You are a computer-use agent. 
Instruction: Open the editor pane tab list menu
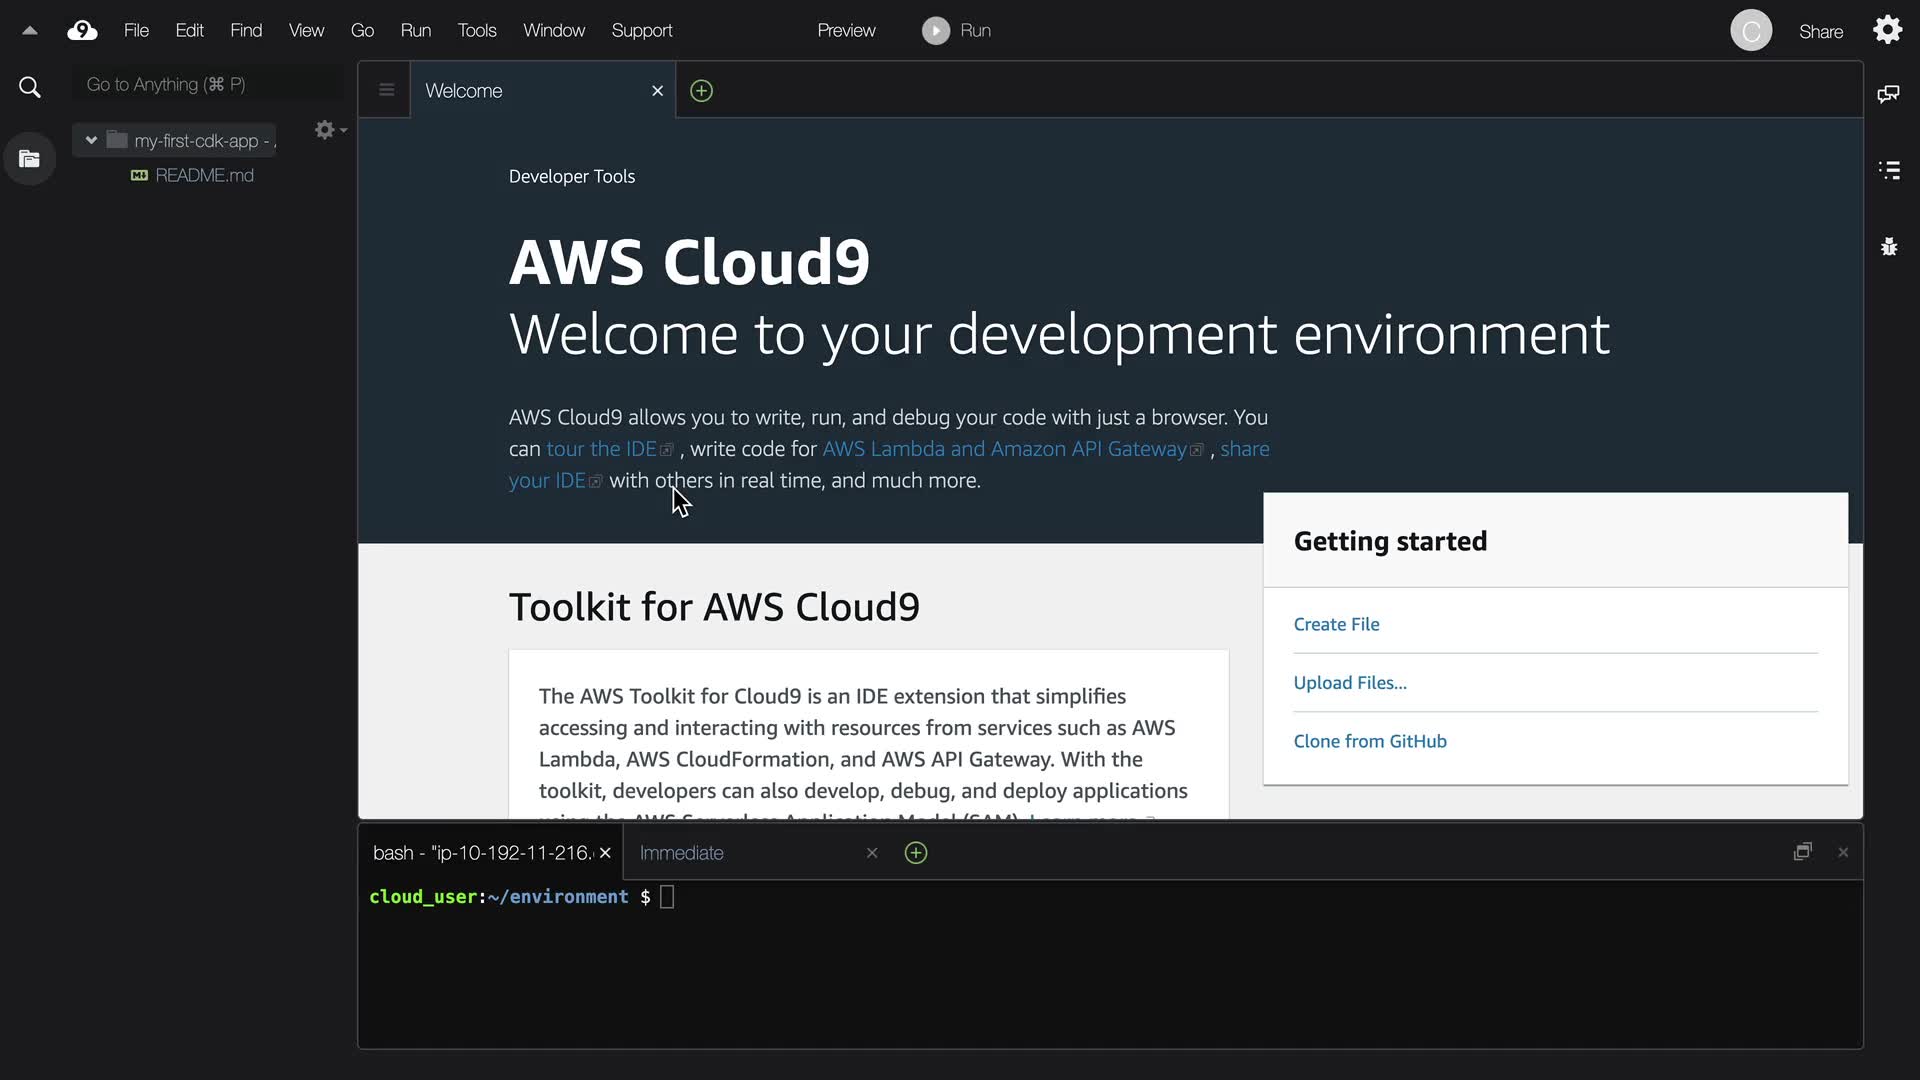tap(386, 90)
